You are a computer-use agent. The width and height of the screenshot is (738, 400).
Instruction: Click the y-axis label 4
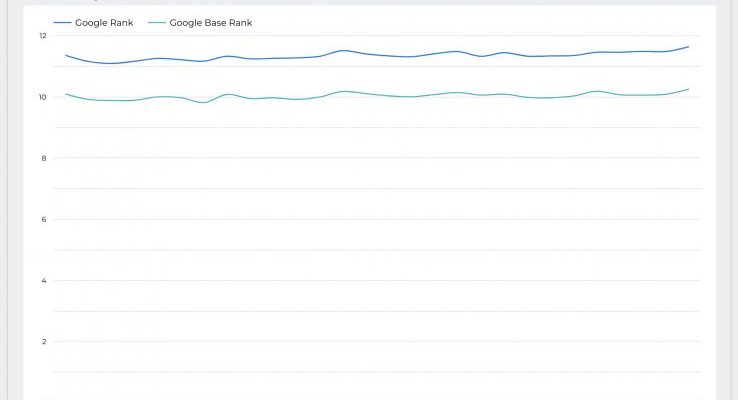(x=43, y=280)
